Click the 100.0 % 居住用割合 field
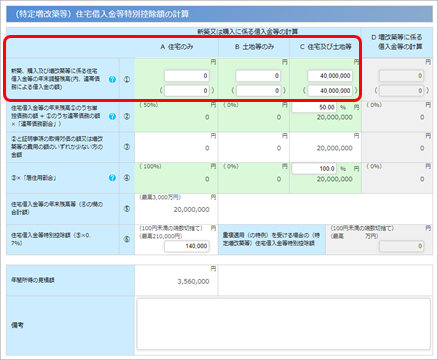The height and width of the screenshot is (360, 438). tap(314, 169)
